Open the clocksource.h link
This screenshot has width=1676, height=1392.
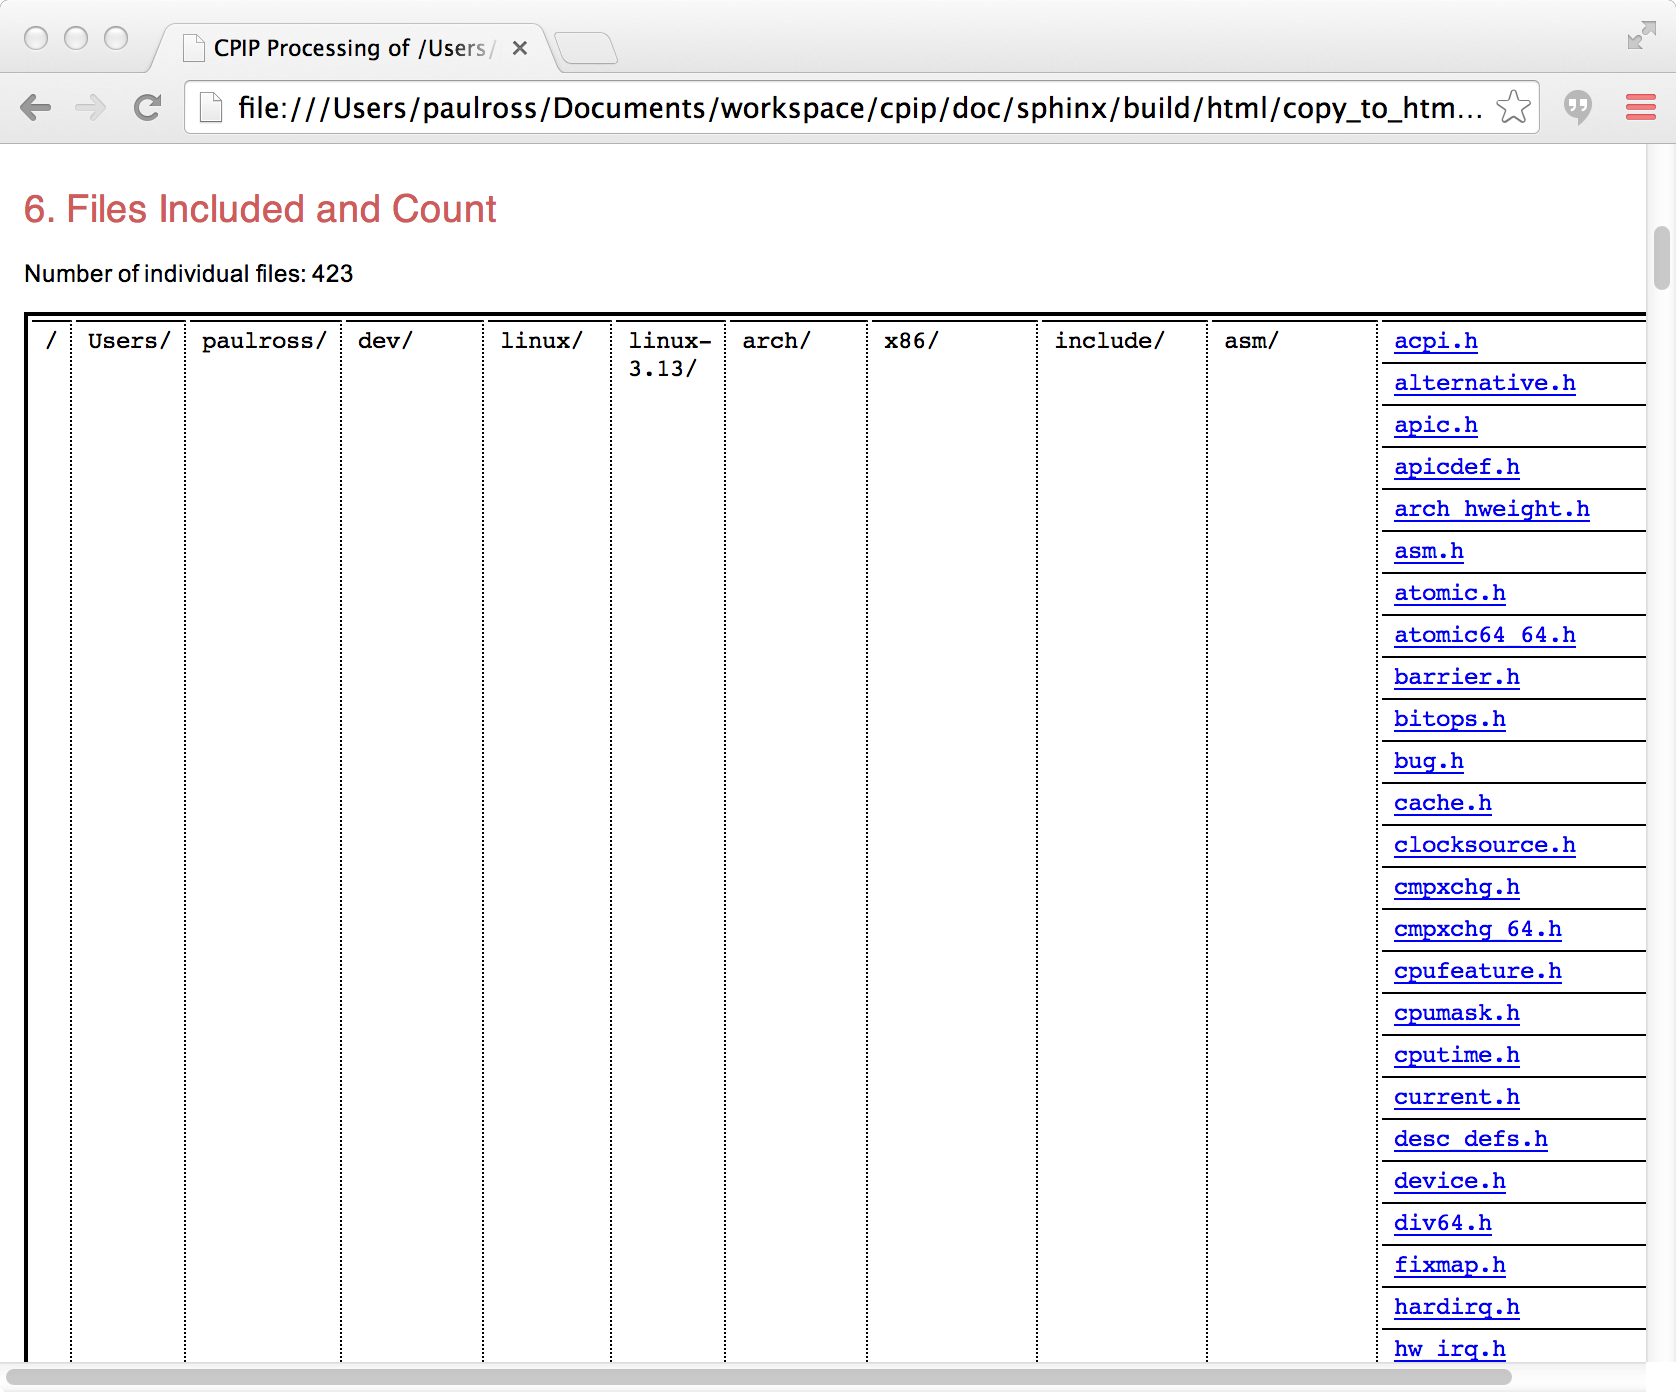[x=1484, y=845]
